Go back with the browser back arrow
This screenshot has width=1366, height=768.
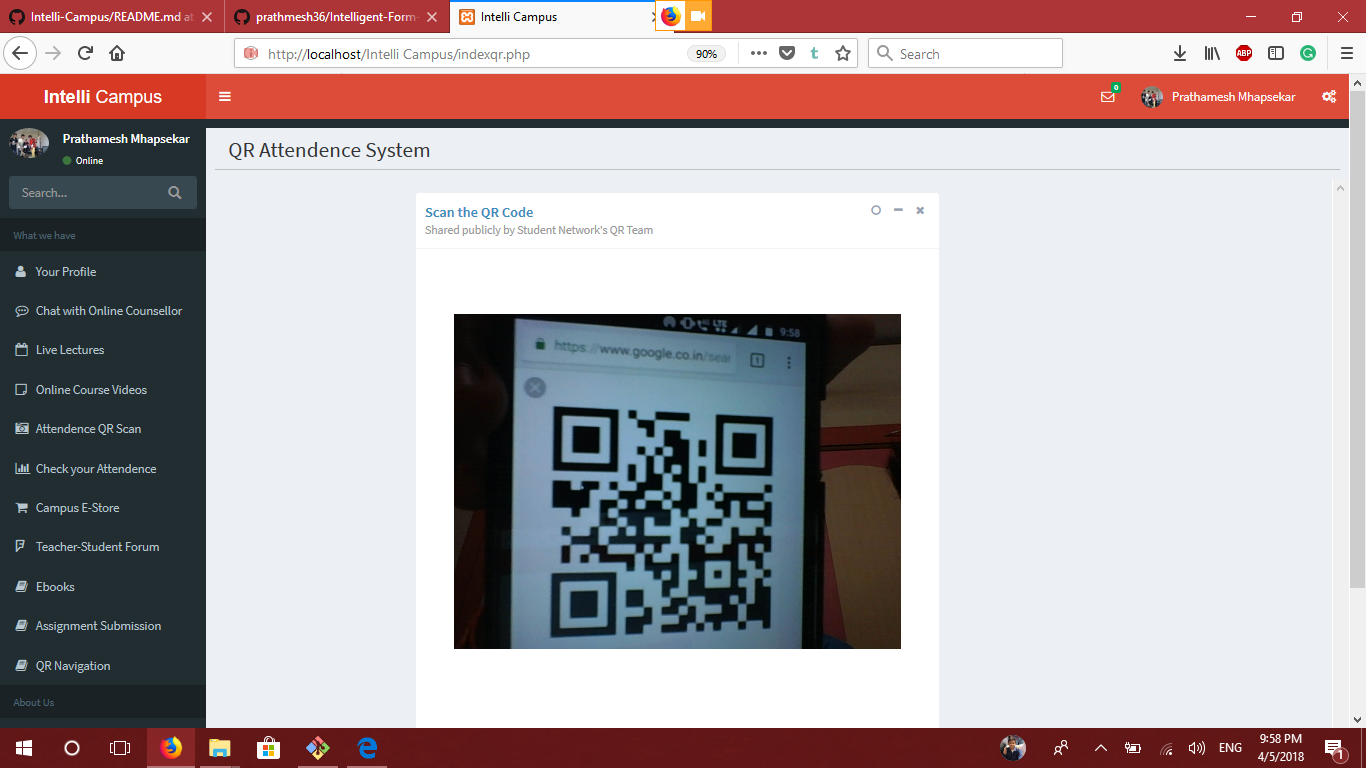pos(21,54)
